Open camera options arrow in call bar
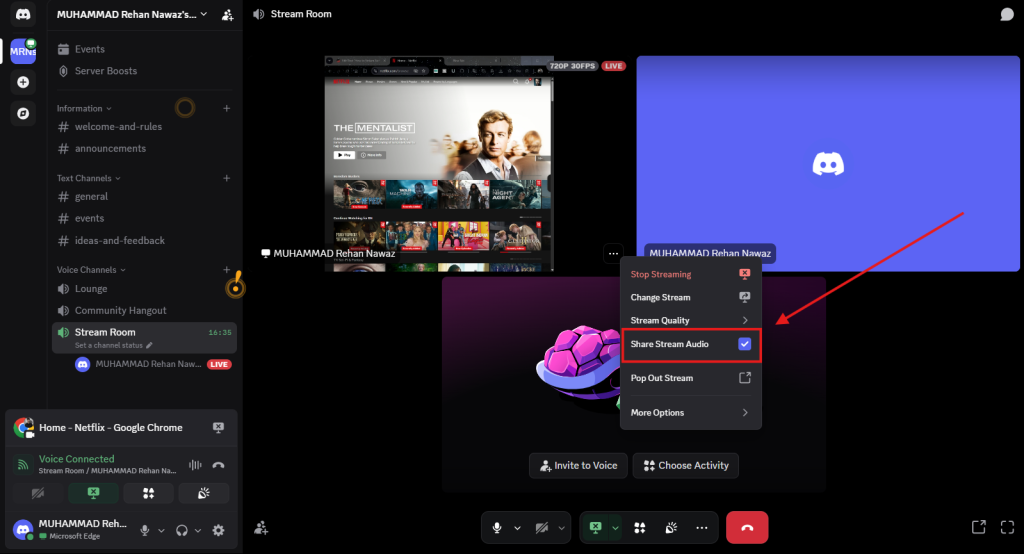The width and height of the screenshot is (1024, 554). coord(562,528)
